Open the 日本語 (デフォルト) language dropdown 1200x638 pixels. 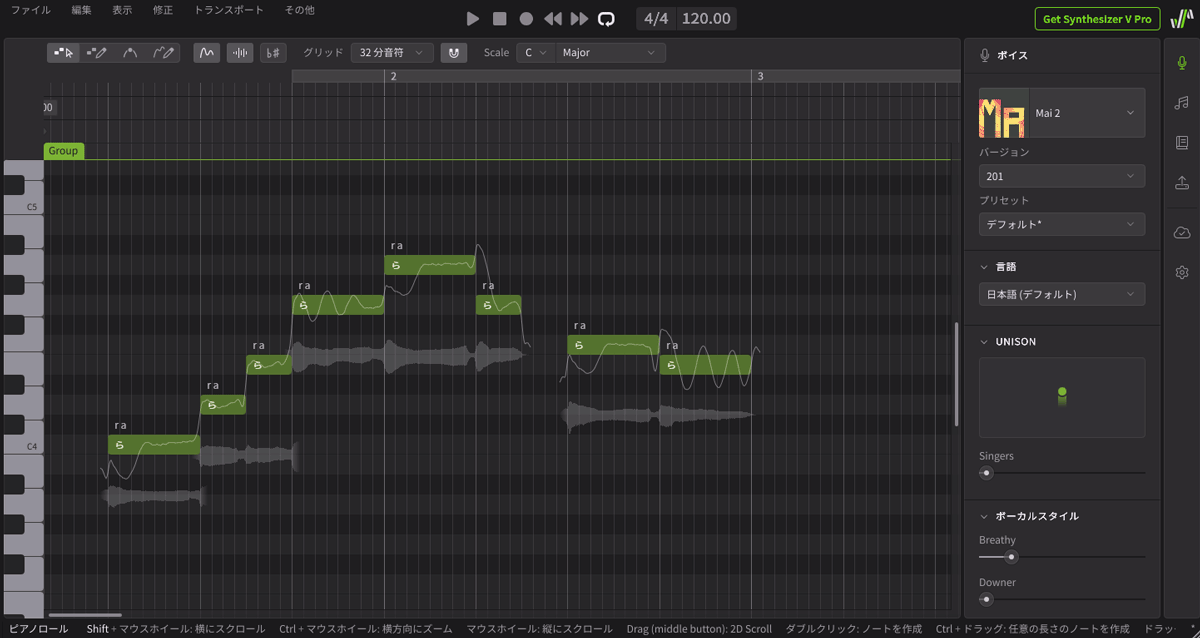click(x=1062, y=294)
